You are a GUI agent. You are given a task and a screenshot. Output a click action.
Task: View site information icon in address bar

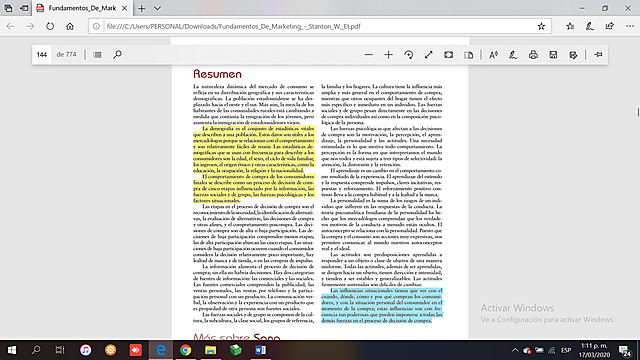tap(96, 27)
